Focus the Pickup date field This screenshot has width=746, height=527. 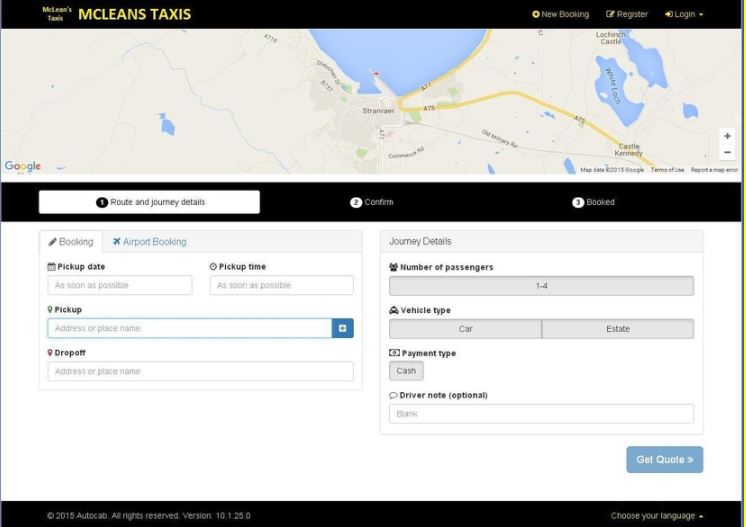coord(120,285)
